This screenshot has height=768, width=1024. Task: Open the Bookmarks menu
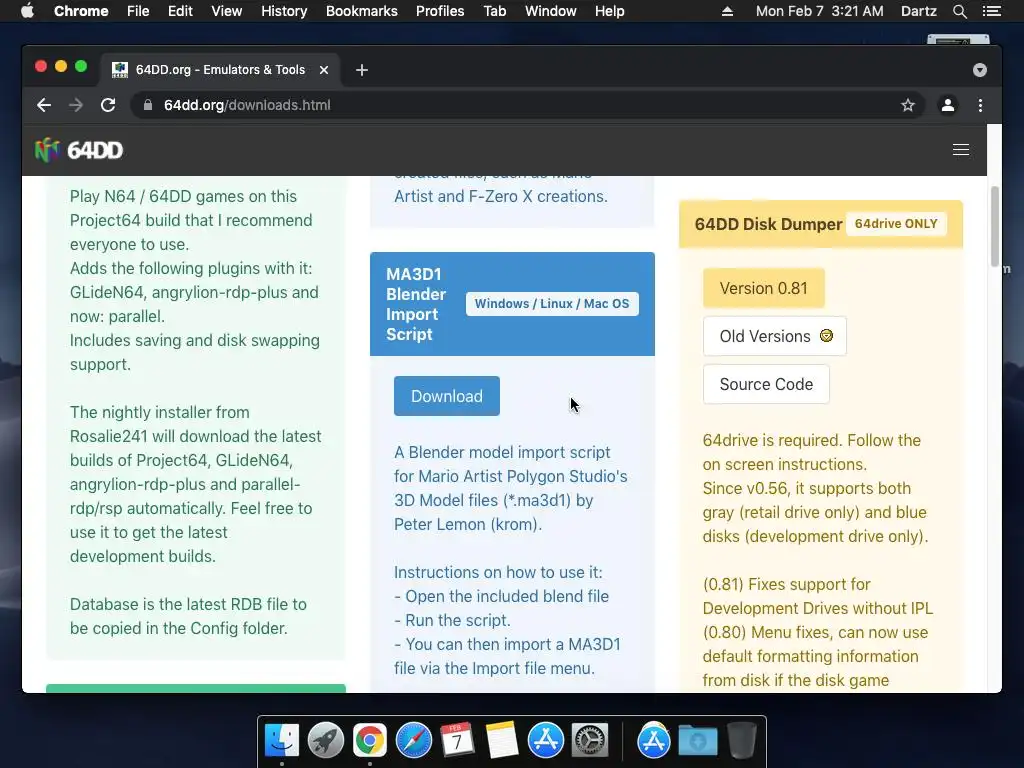362,11
